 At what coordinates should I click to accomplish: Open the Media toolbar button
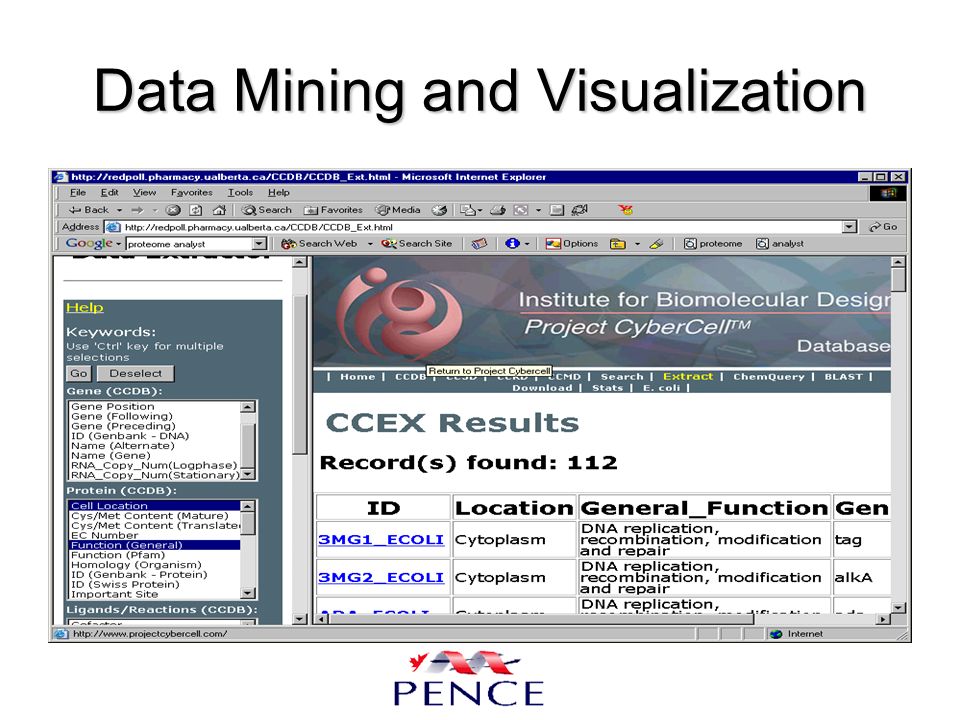(x=398, y=210)
